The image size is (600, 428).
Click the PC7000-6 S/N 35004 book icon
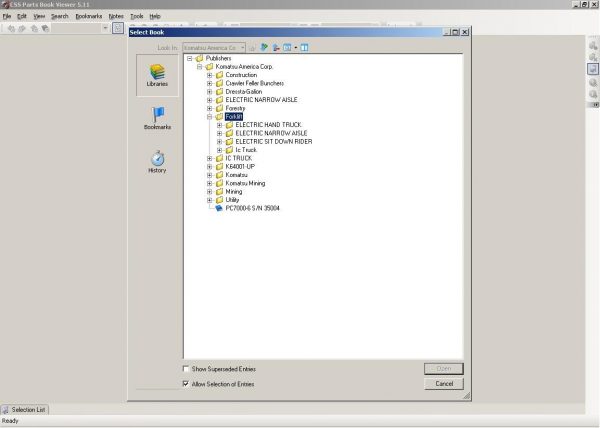tap(219, 208)
